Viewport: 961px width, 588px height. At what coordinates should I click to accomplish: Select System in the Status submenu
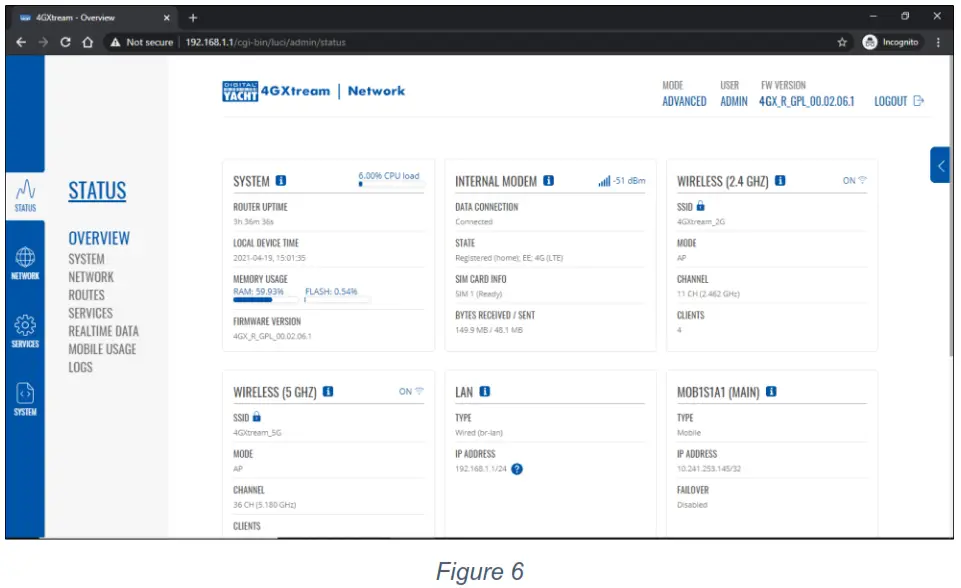point(86,259)
